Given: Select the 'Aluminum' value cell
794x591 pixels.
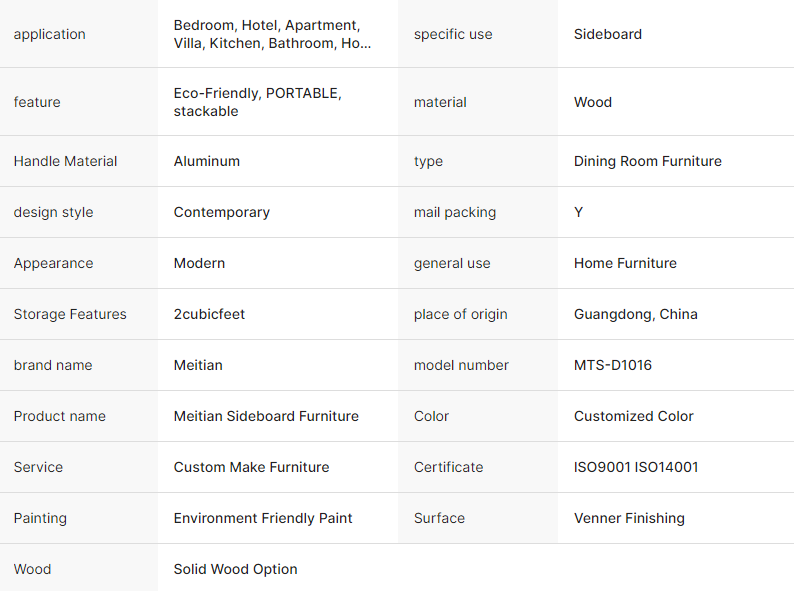Looking at the screenshot, I should point(207,161).
